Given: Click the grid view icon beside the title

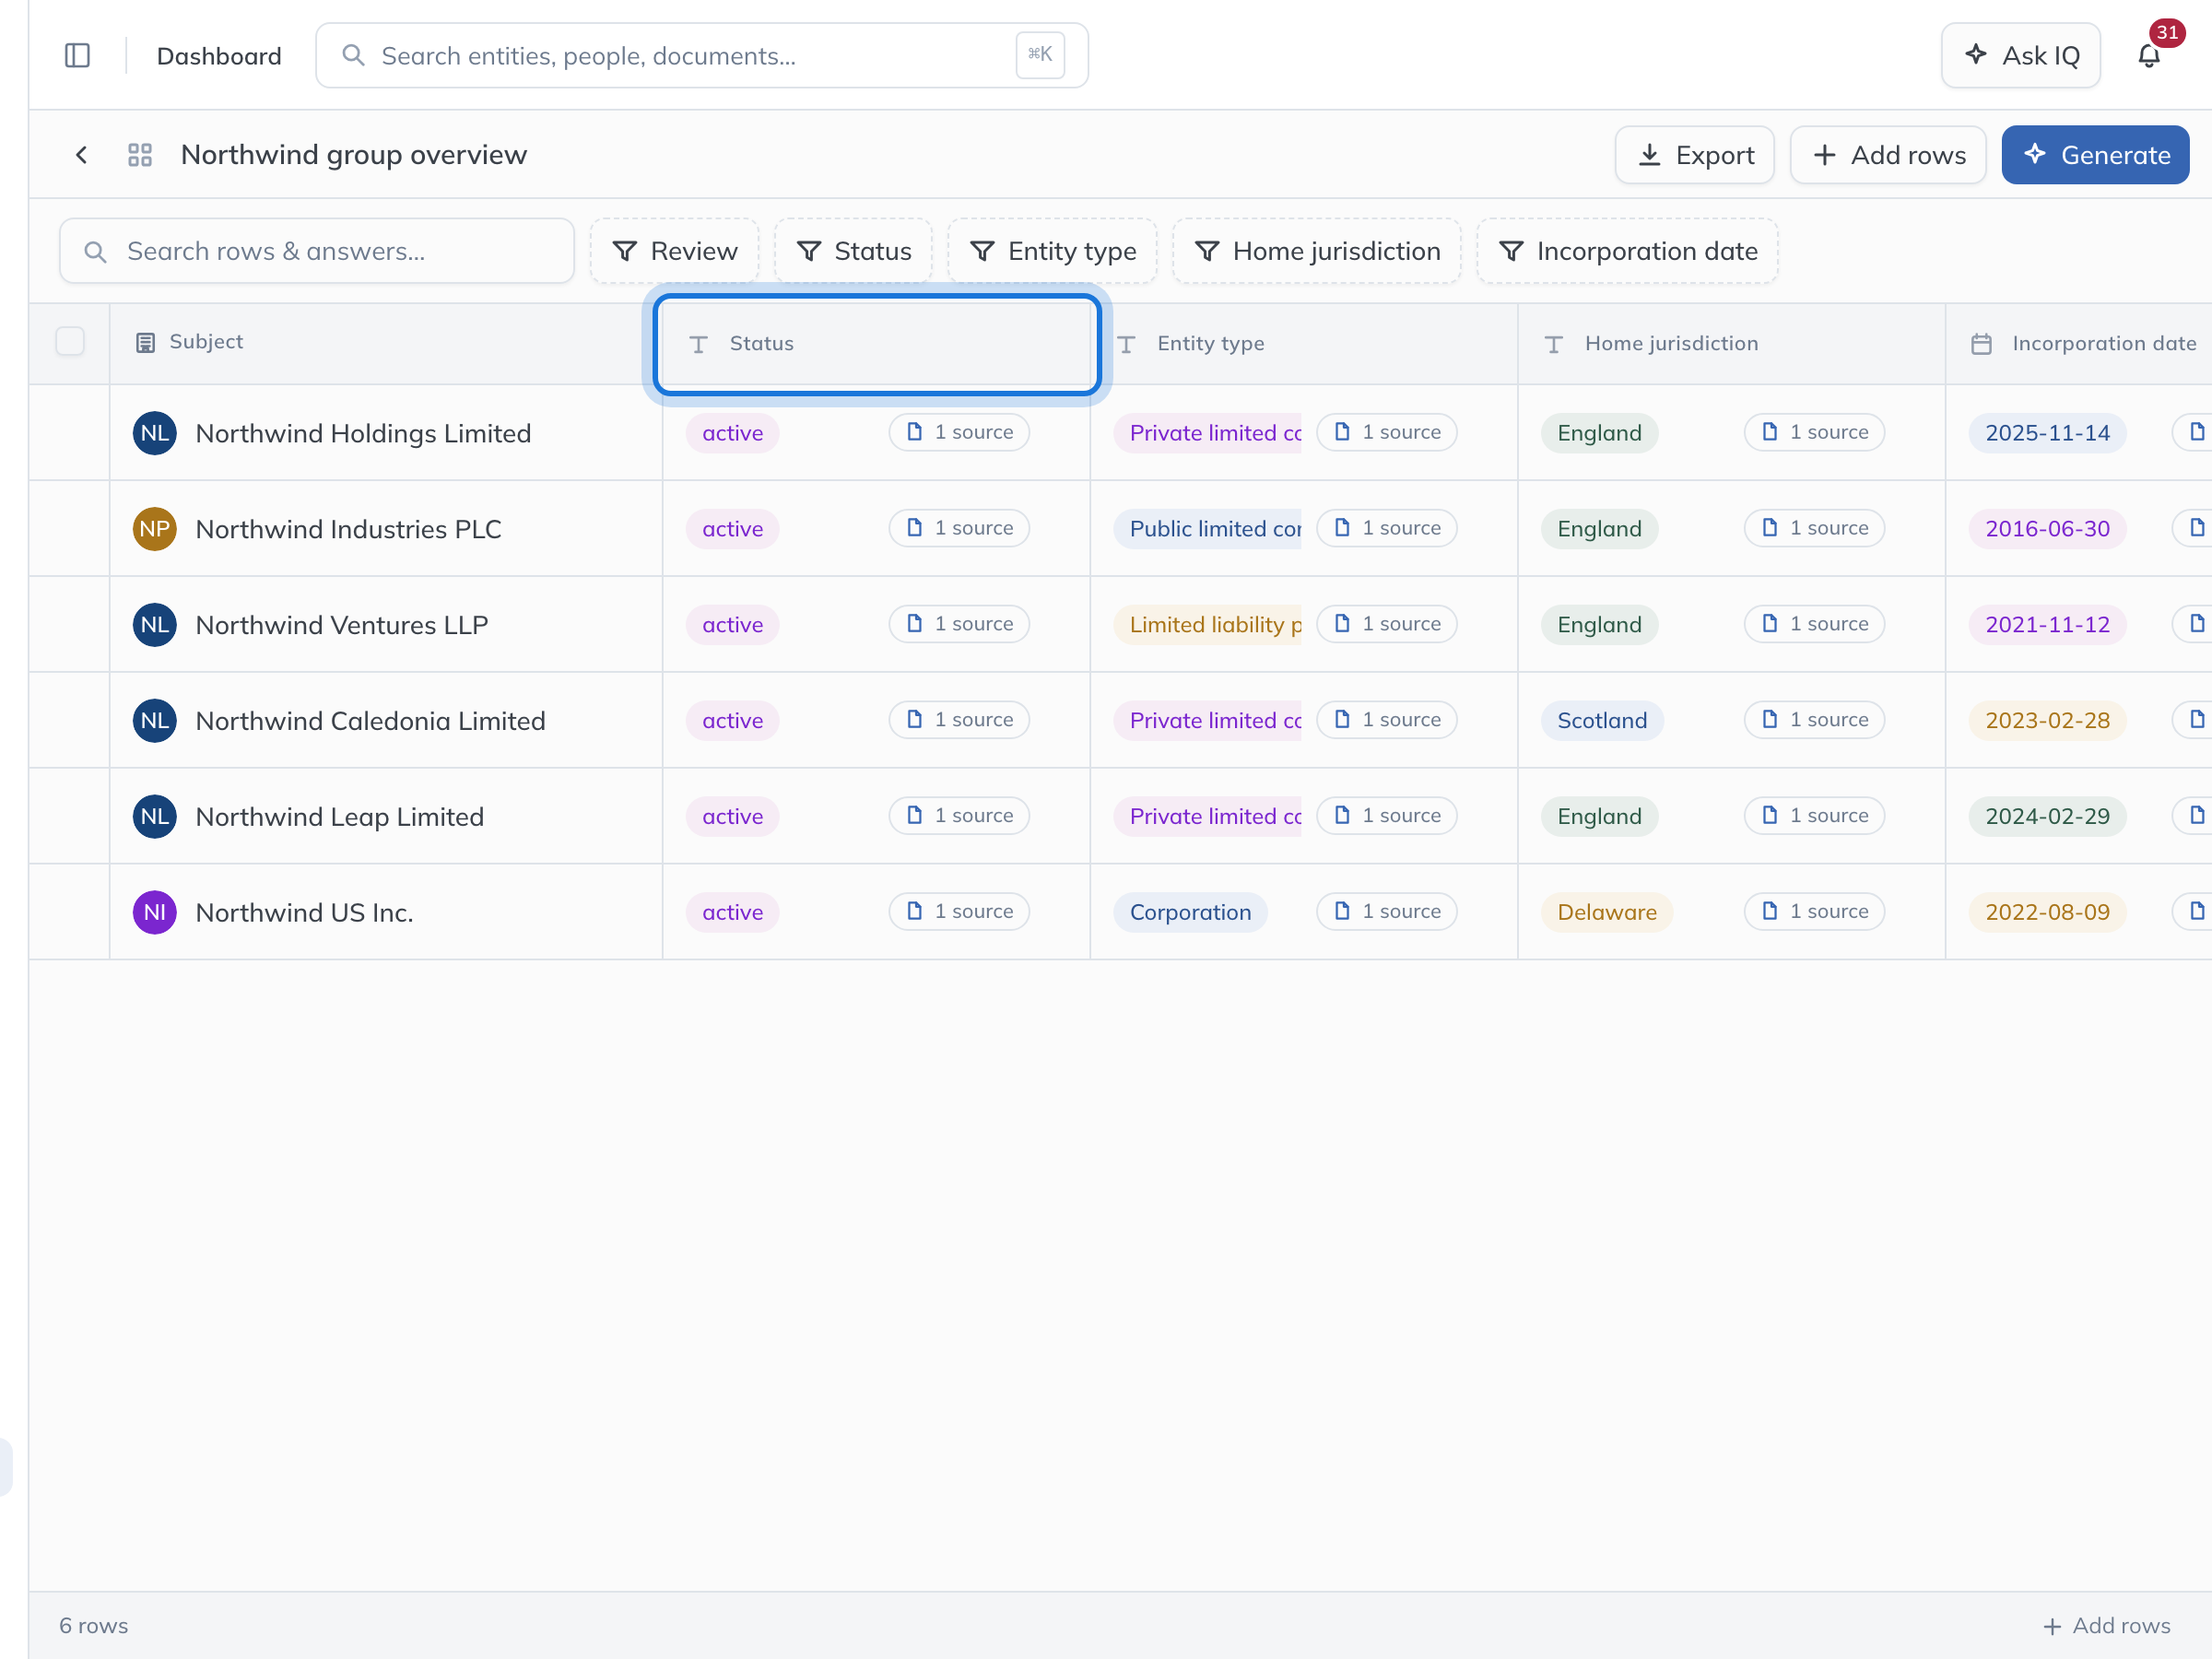Looking at the screenshot, I should click(140, 155).
